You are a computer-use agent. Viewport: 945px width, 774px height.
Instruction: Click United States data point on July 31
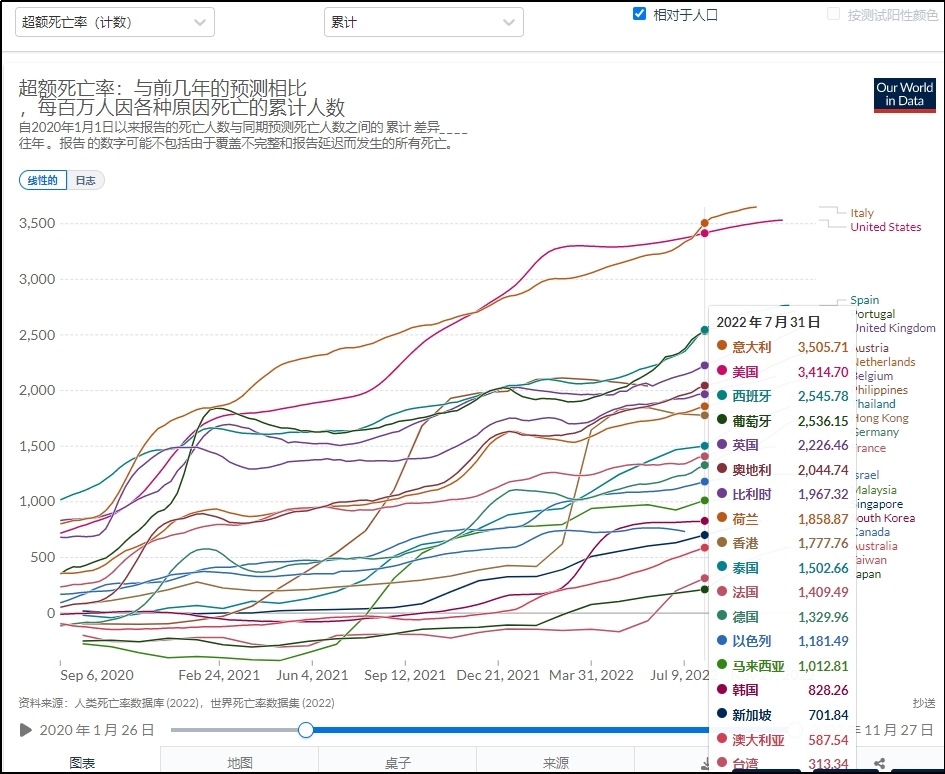pos(705,233)
